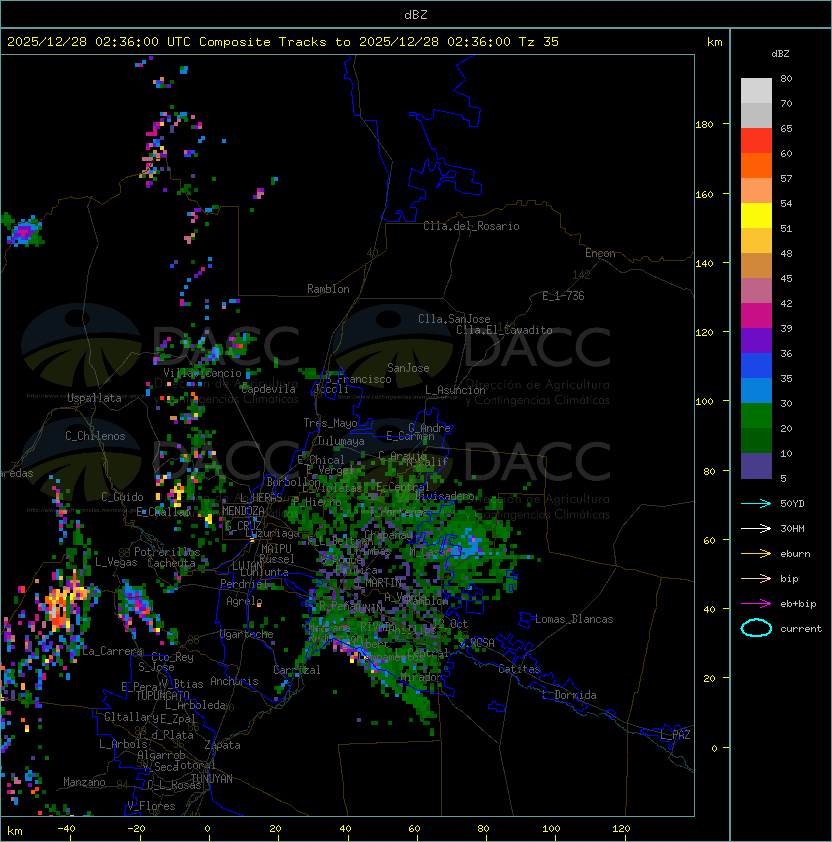Click the 120 km horizontal axis tick
The height and width of the screenshot is (842, 832).
621,829
